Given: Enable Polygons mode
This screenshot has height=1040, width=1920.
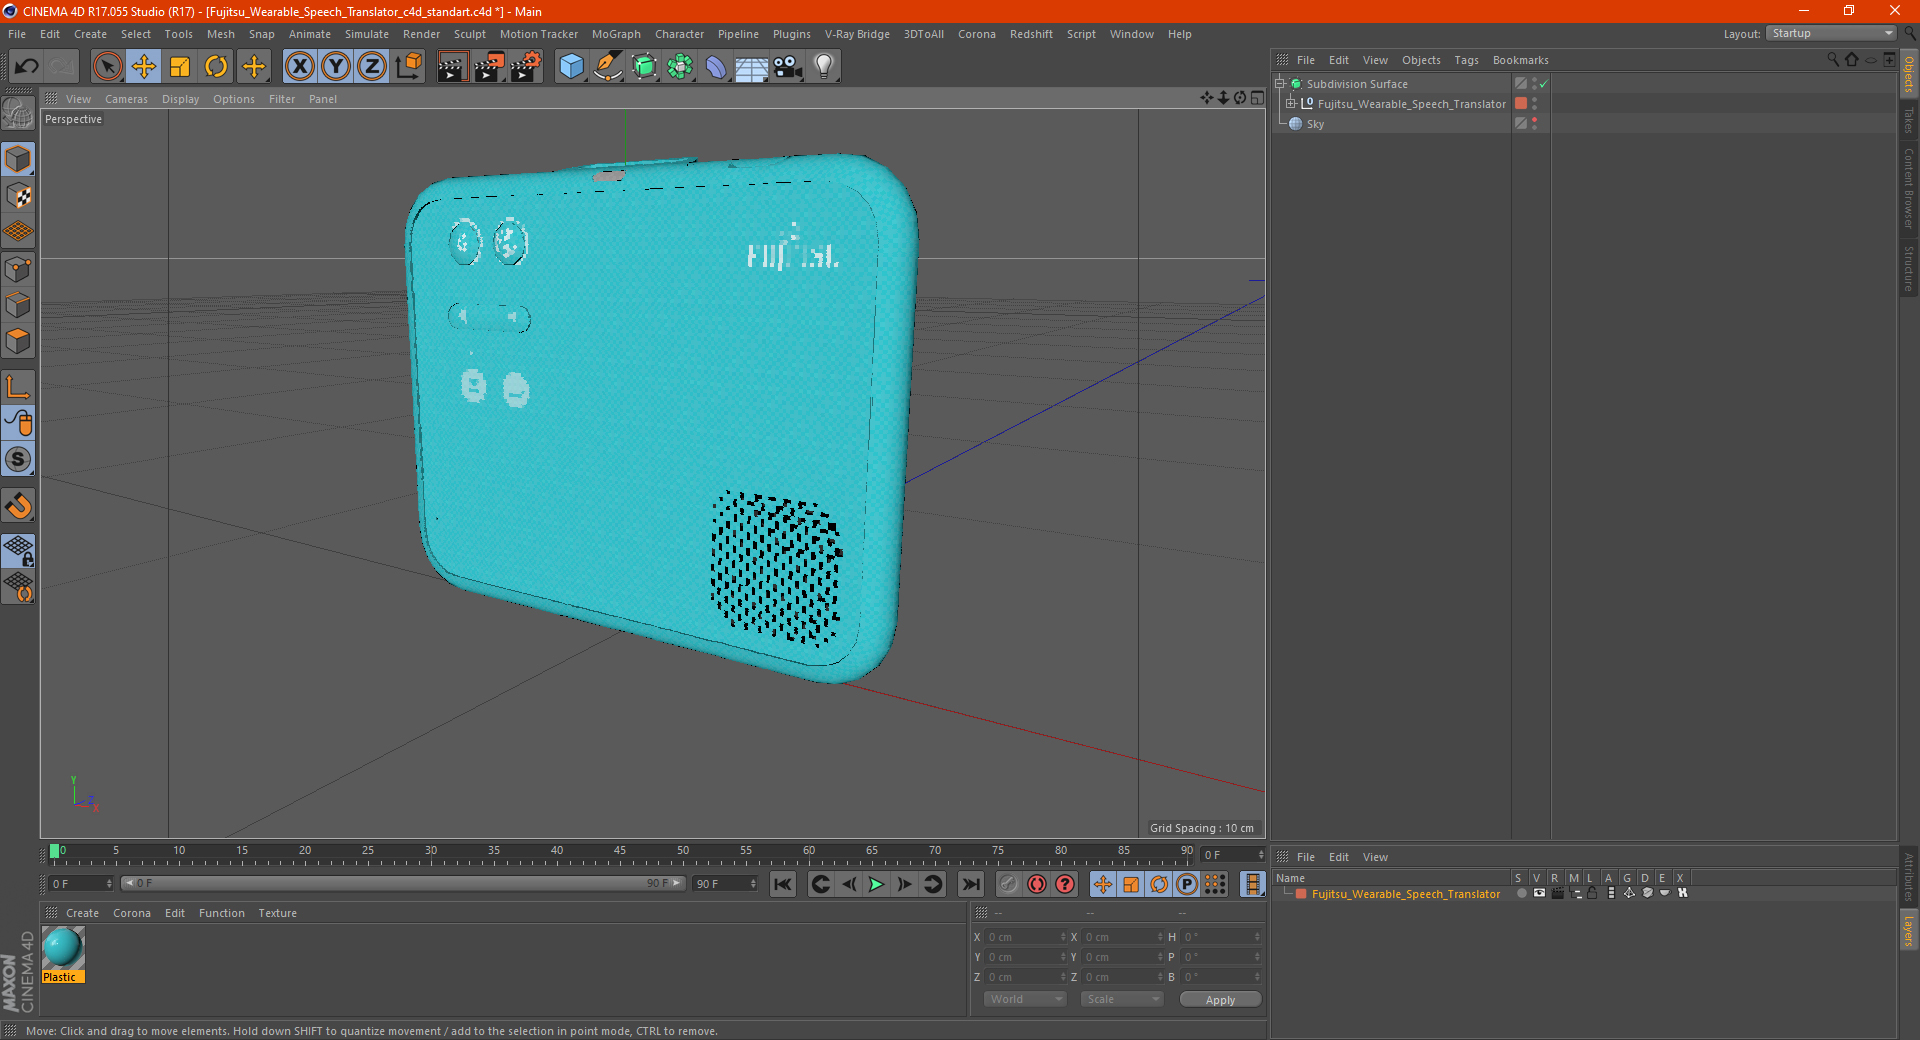Looking at the screenshot, I should [18, 341].
